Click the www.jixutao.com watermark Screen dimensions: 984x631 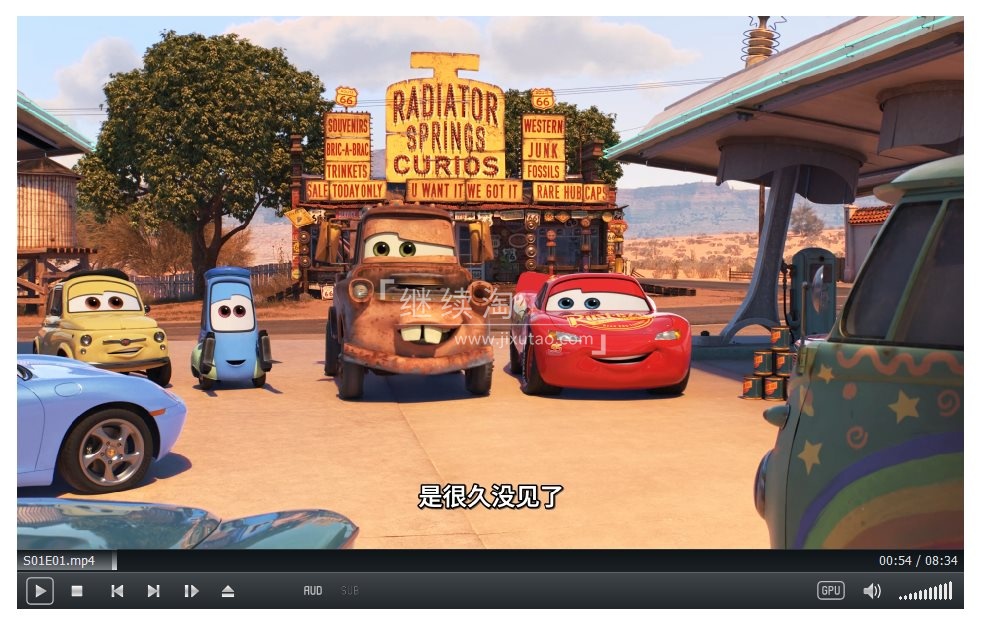click(x=523, y=340)
